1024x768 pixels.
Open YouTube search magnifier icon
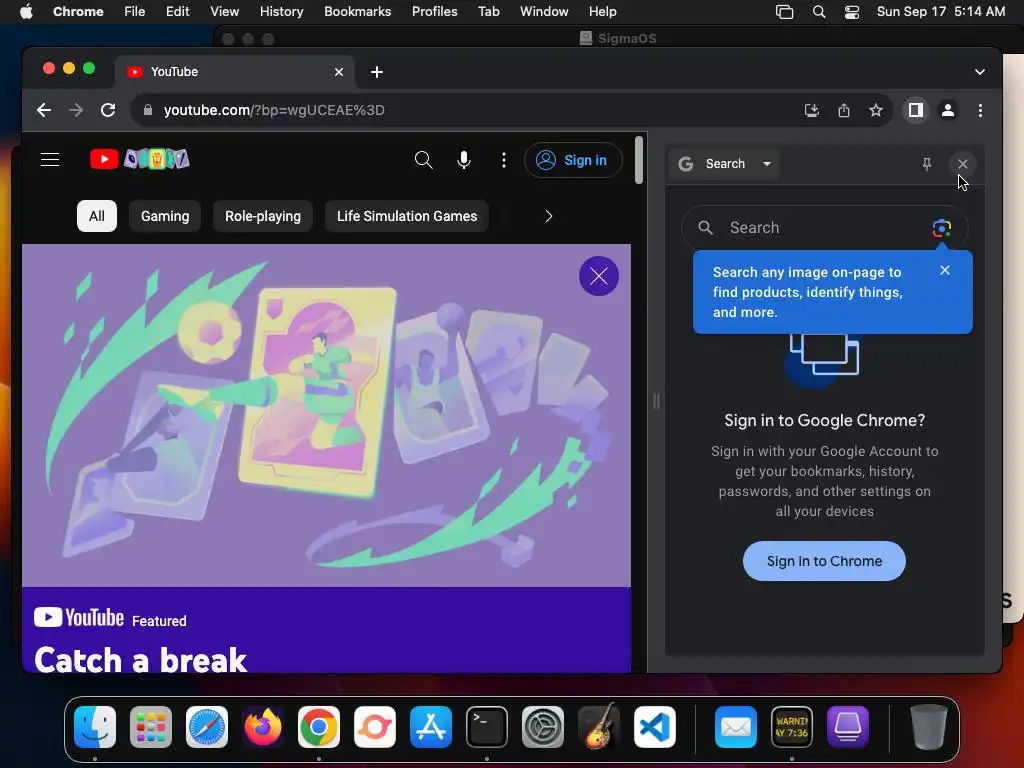[424, 160]
